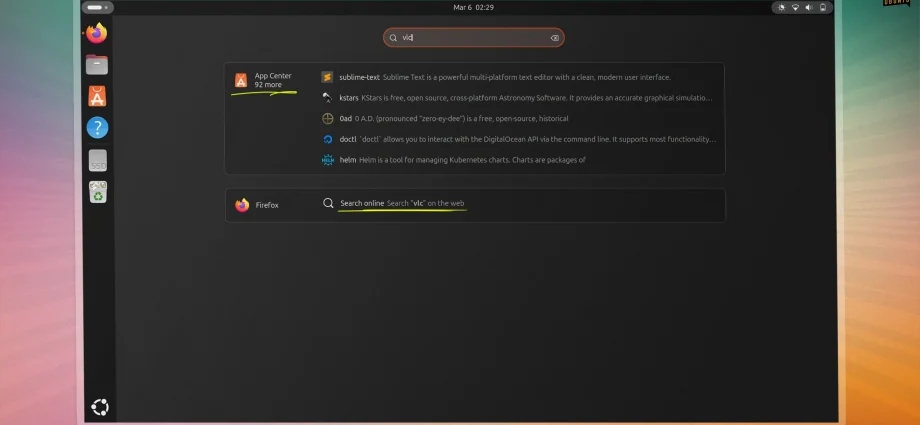The height and width of the screenshot is (425, 920).
Task: Select the doctl DigitalOcean icon
Action: [x=327, y=139]
